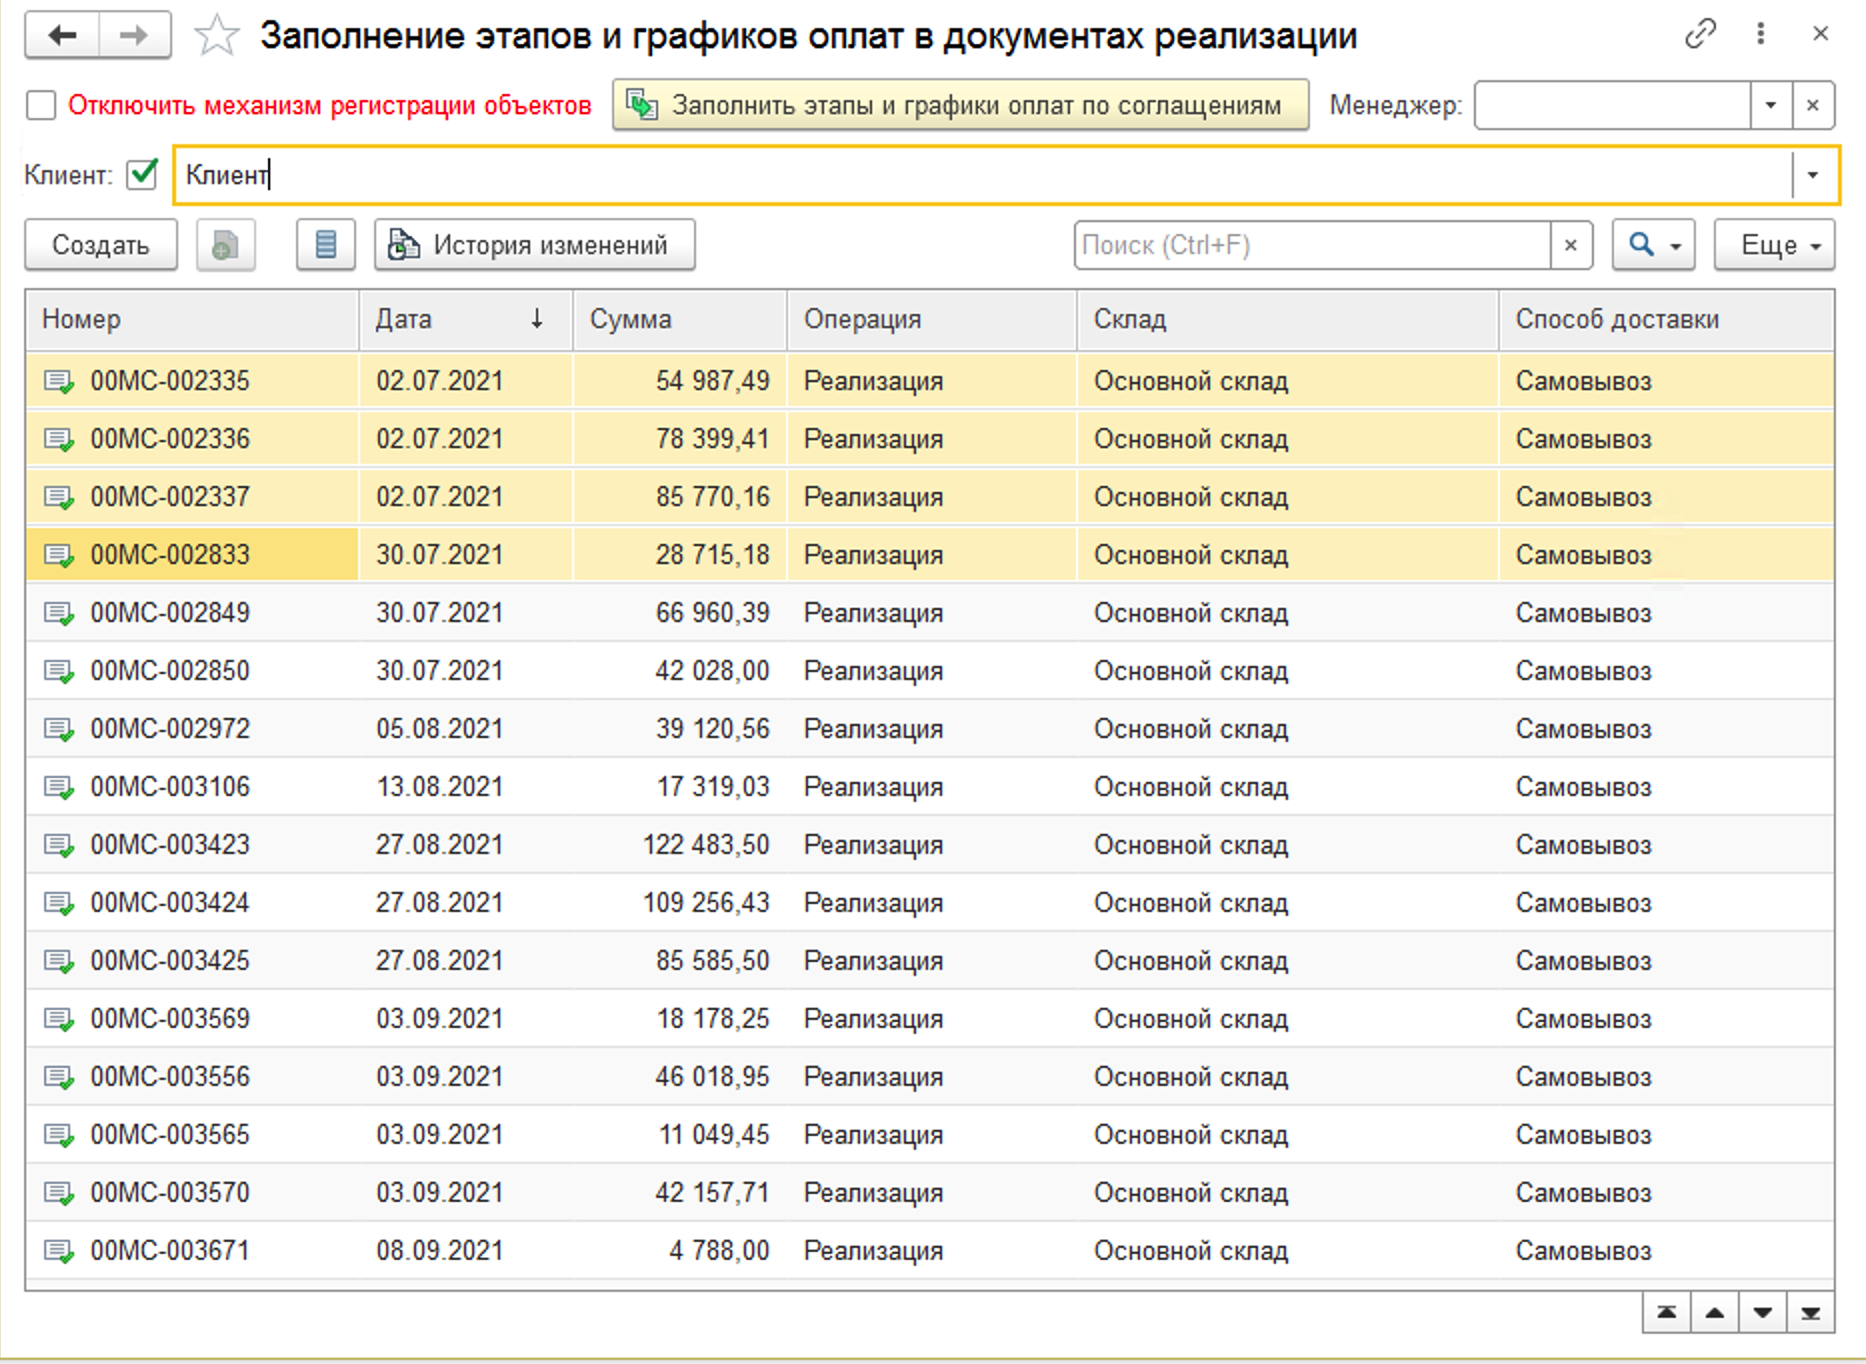Open the magnifier search options dropdown
The width and height of the screenshot is (1866, 1364).
click(x=1654, y=245)
